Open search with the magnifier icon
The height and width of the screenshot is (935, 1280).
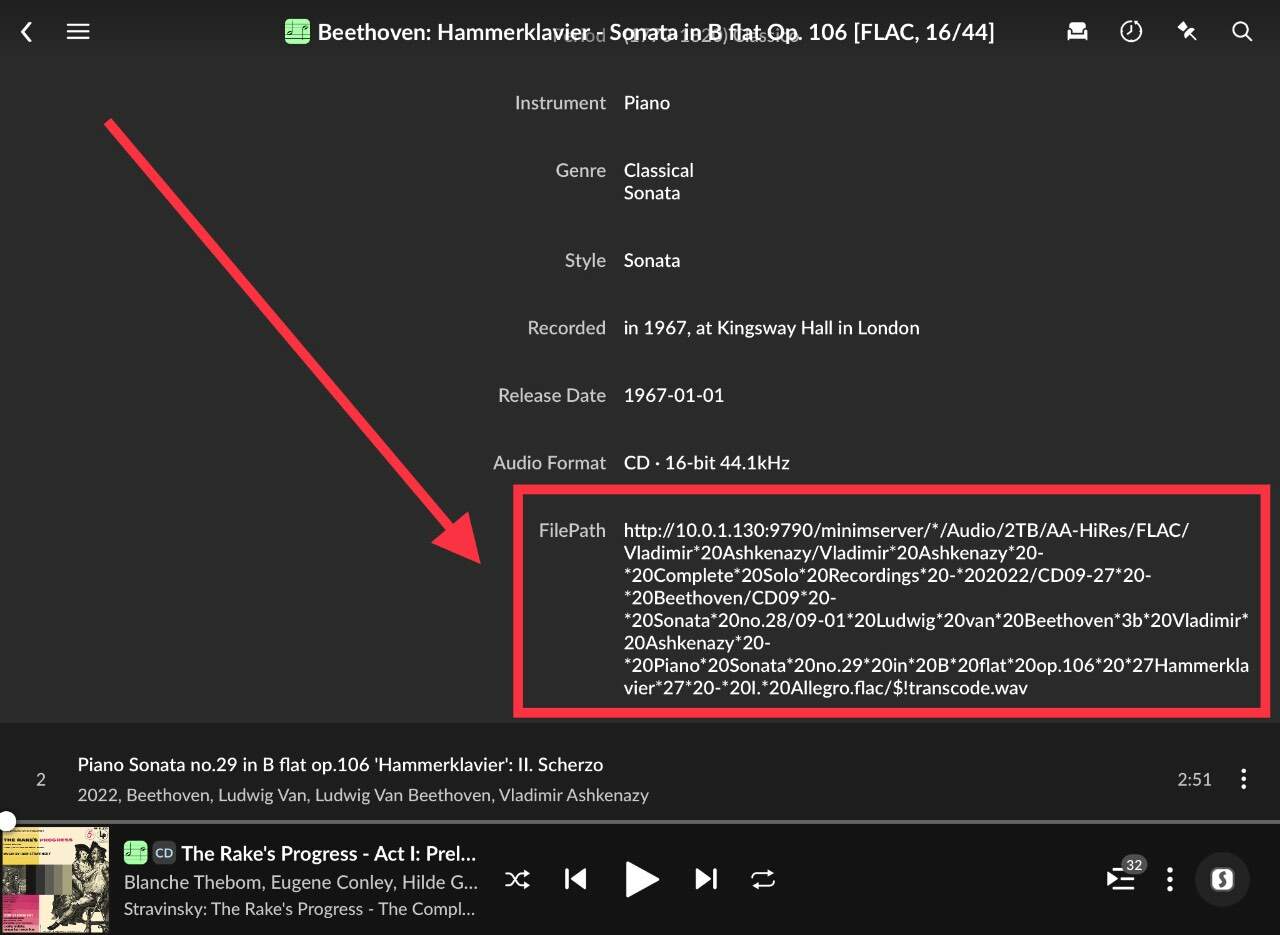[1242, 32]
